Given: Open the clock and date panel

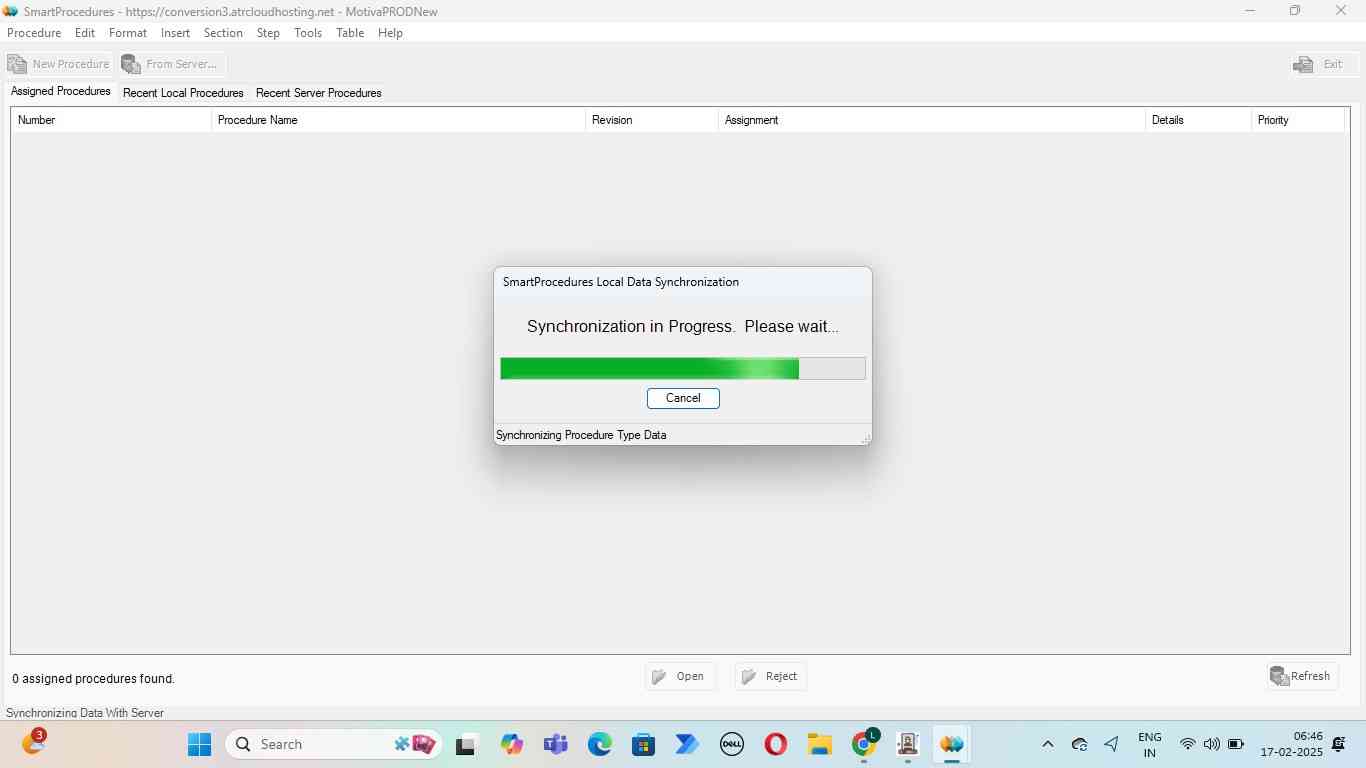Looking at the screenshot, I should [x=1291, y=744].
